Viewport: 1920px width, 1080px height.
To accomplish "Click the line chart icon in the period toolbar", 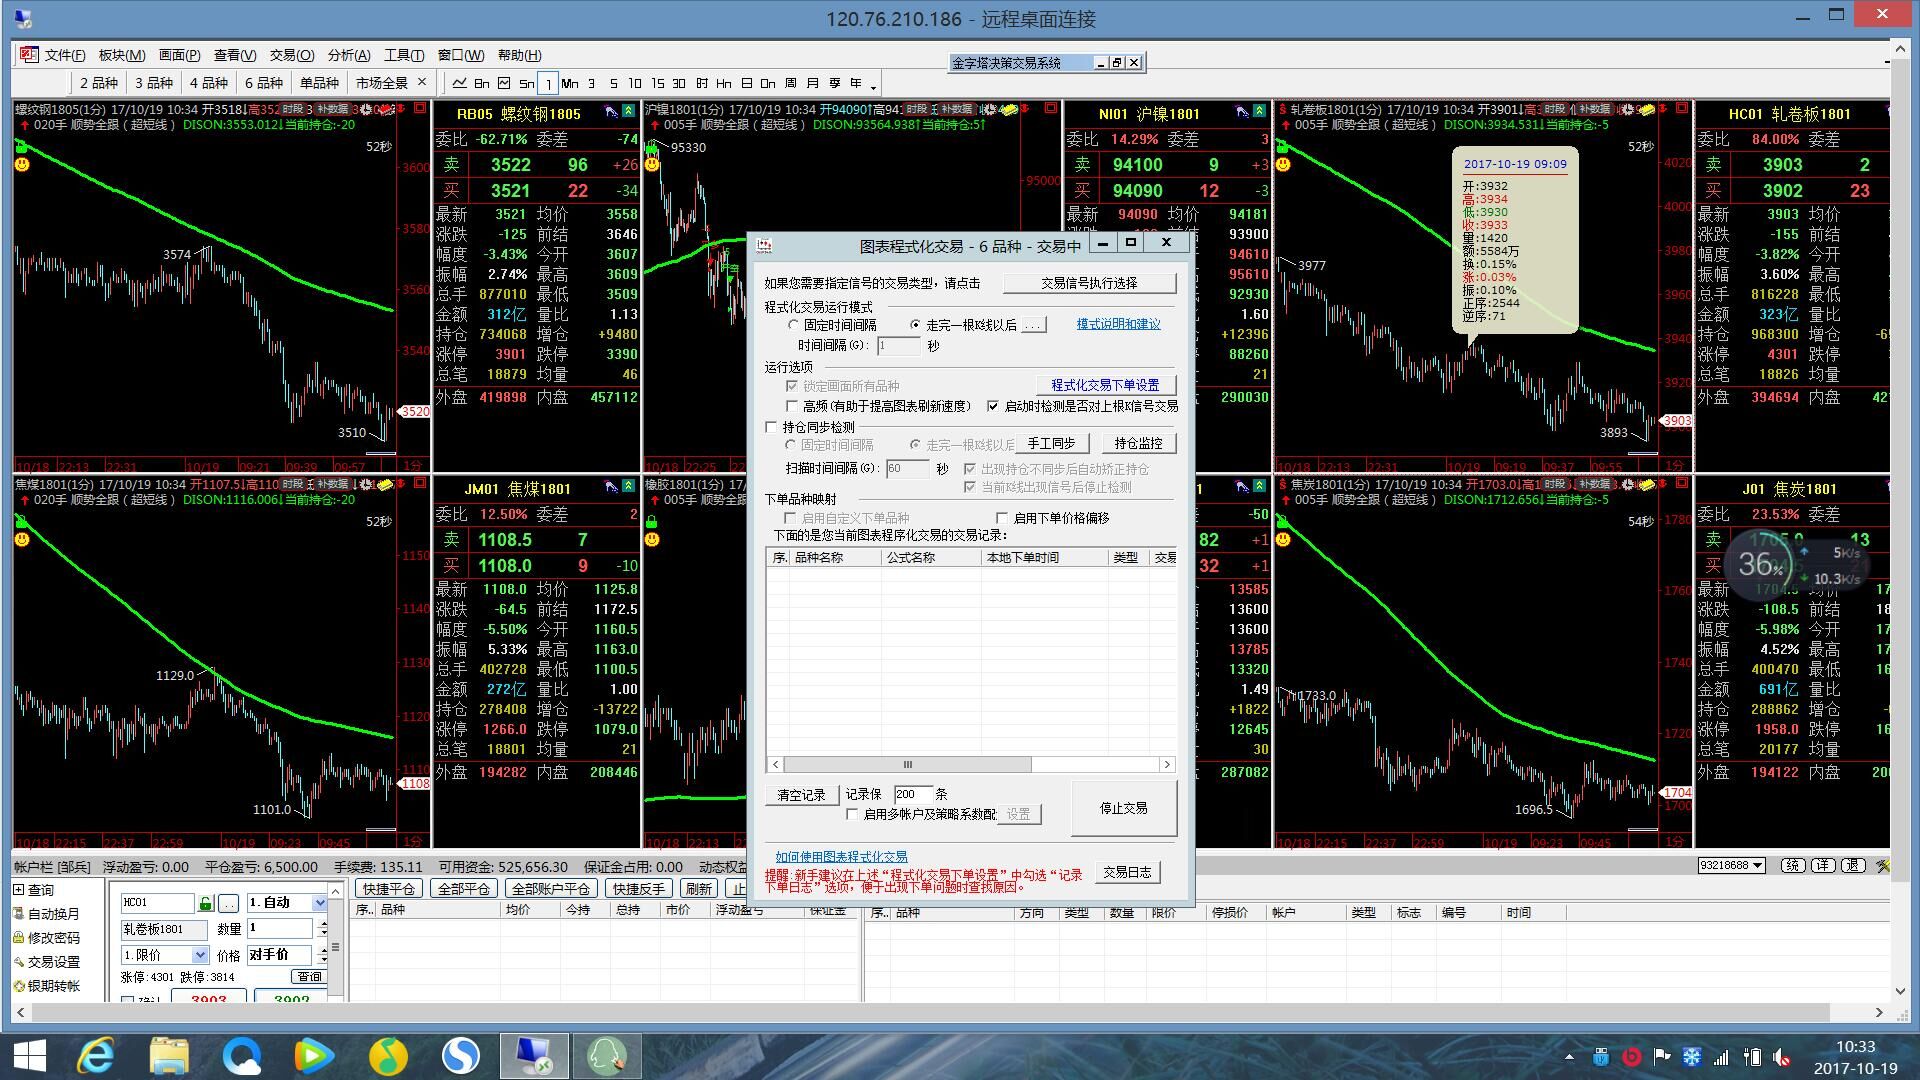I will tap(459, 83).
